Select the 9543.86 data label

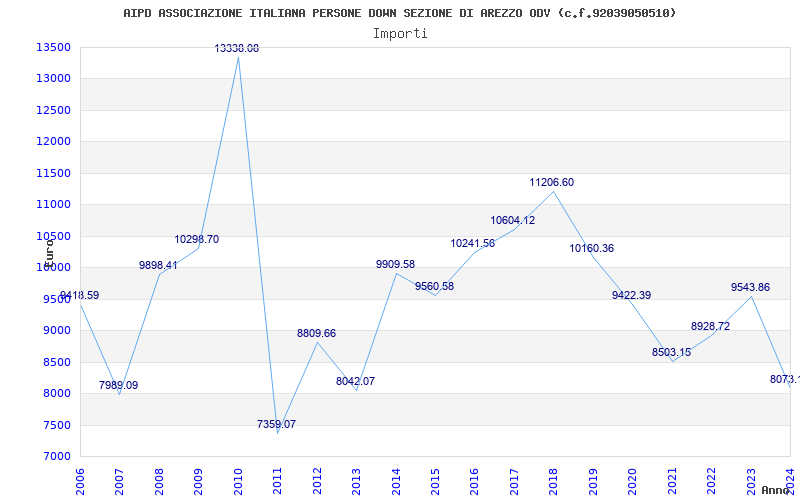751,287
